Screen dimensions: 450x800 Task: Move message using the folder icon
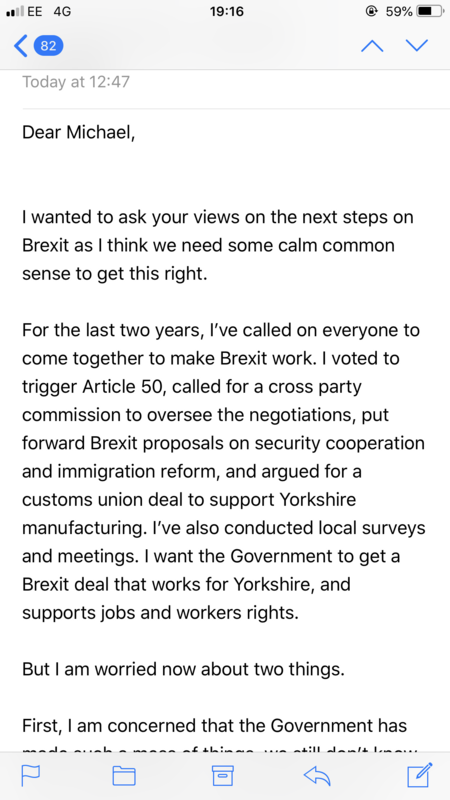tap(123, 776)
